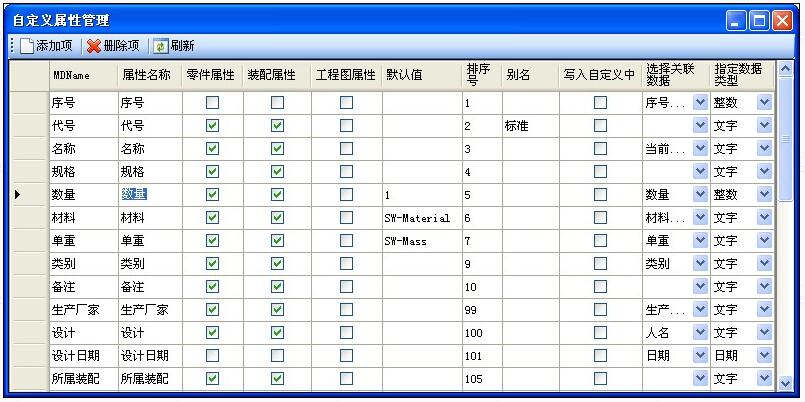Select the row header of 数量 row
The height and width of the screenshot is (402, 805).
tap(29, 195)
